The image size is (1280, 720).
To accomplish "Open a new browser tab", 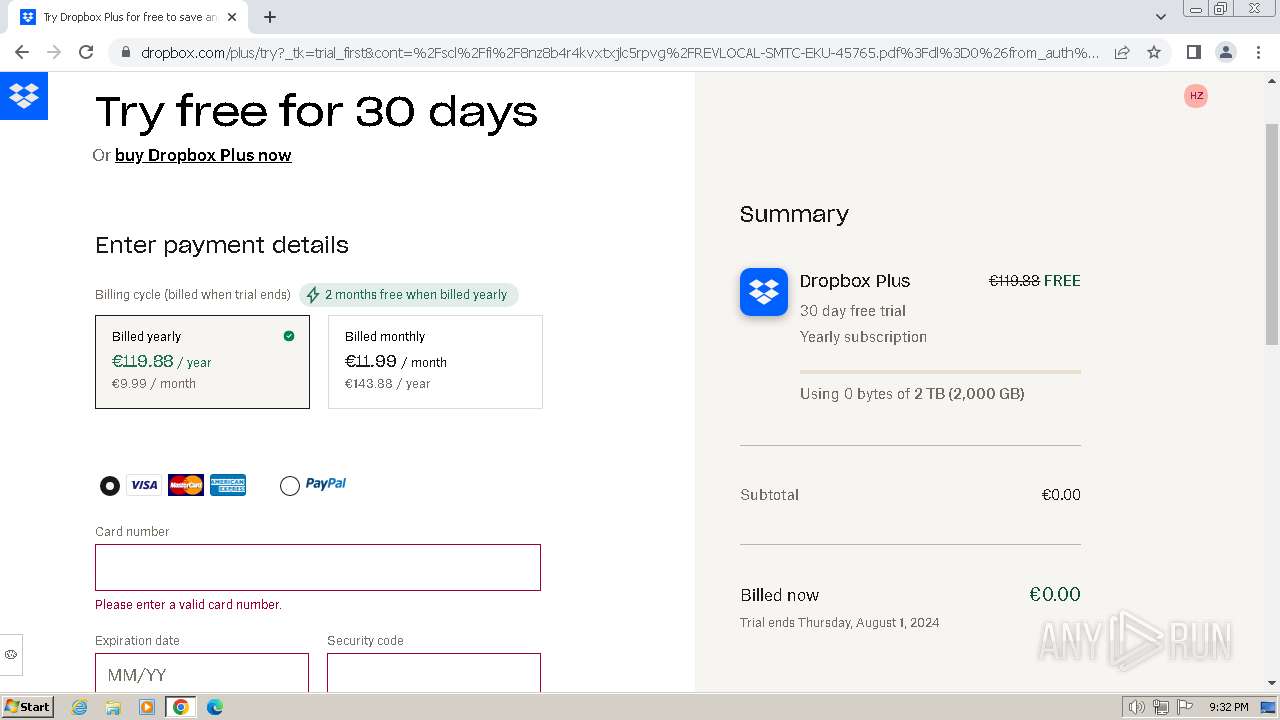I will click(270, 17).
